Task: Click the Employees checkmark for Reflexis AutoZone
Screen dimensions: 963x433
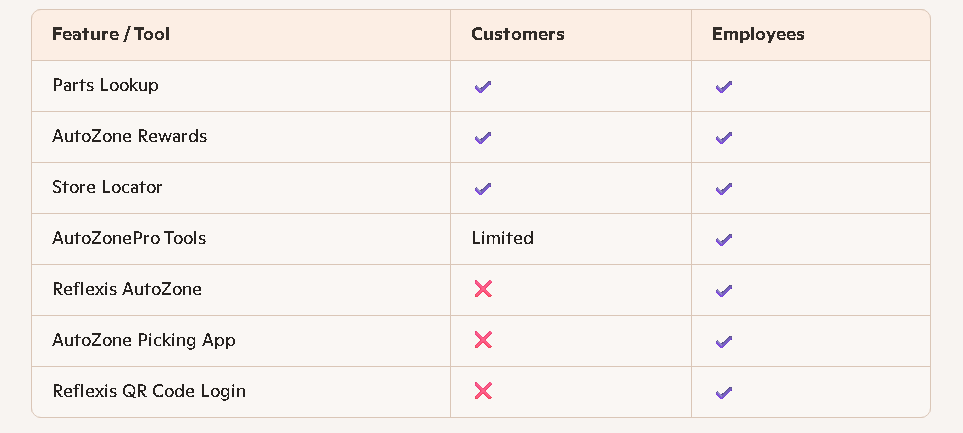Action: (x=724, y=290)
